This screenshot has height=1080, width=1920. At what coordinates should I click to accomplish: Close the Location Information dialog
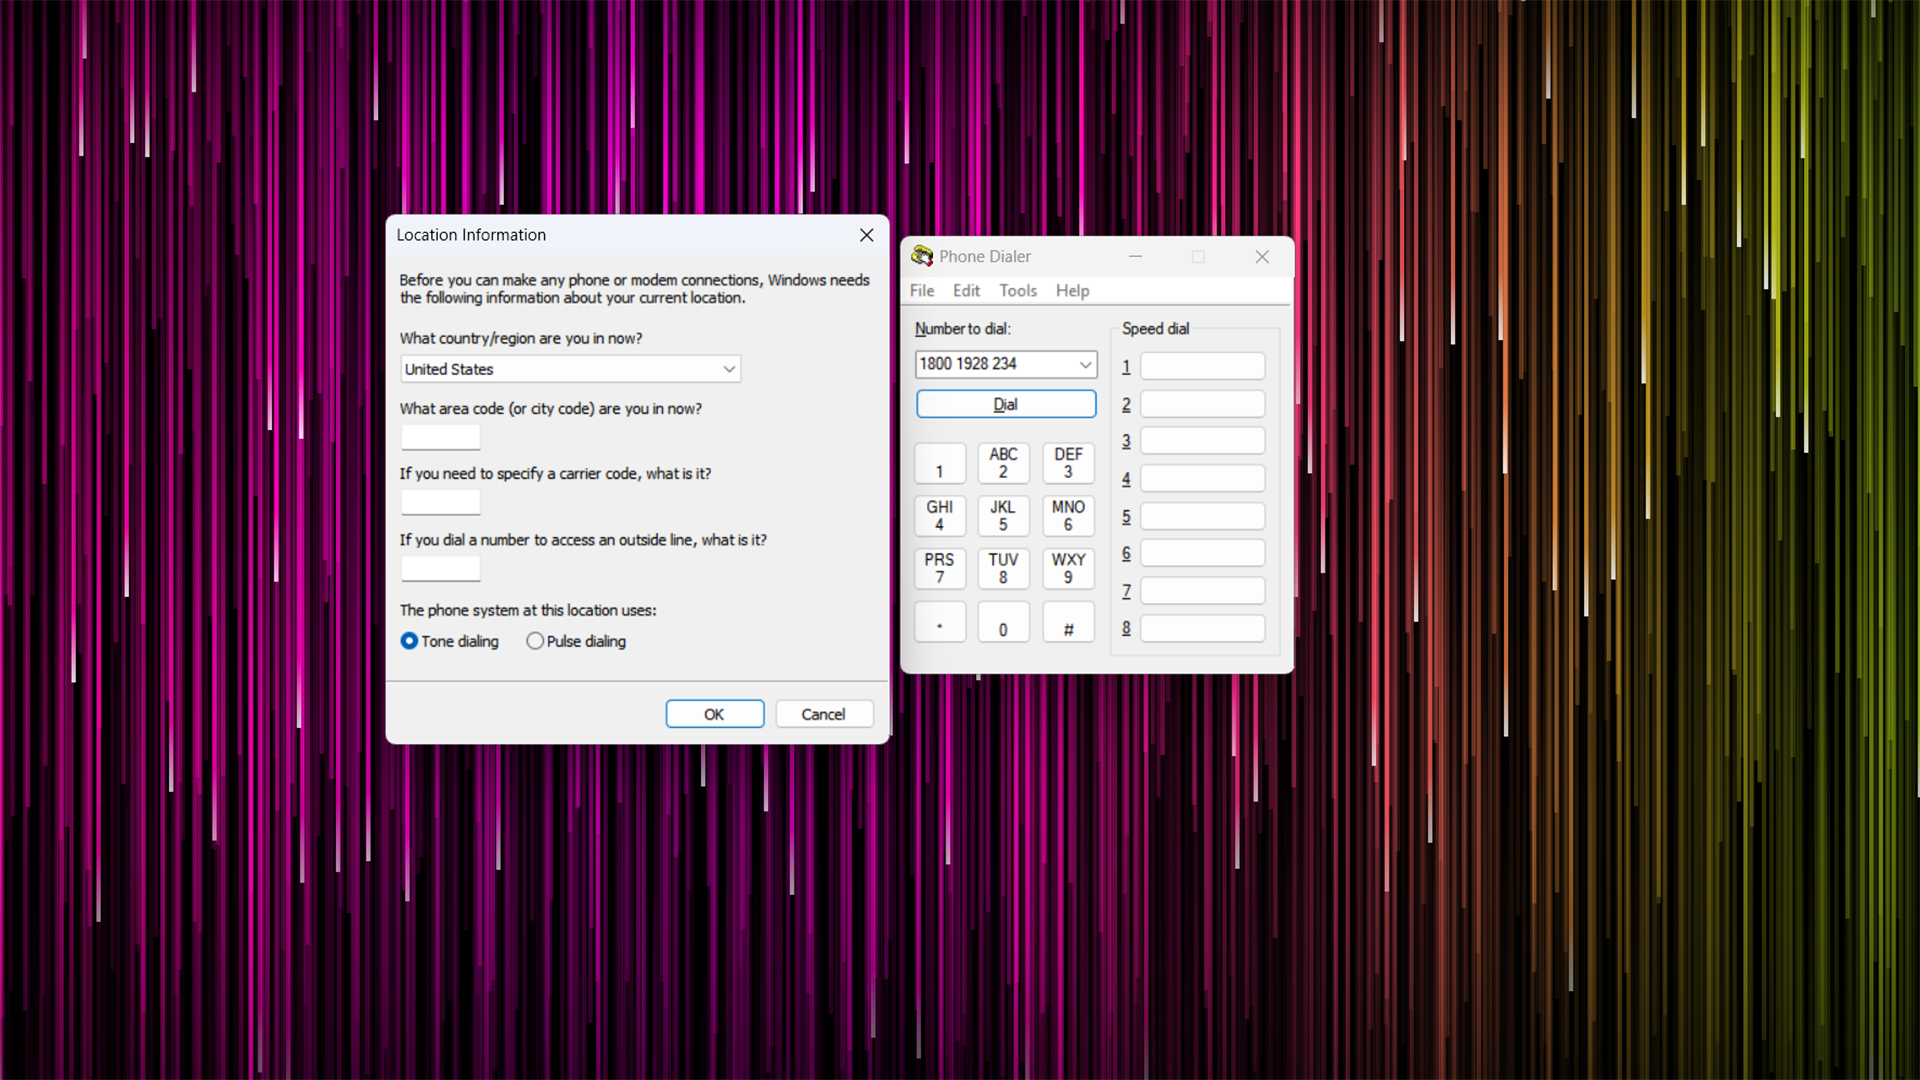click(866, 235)
